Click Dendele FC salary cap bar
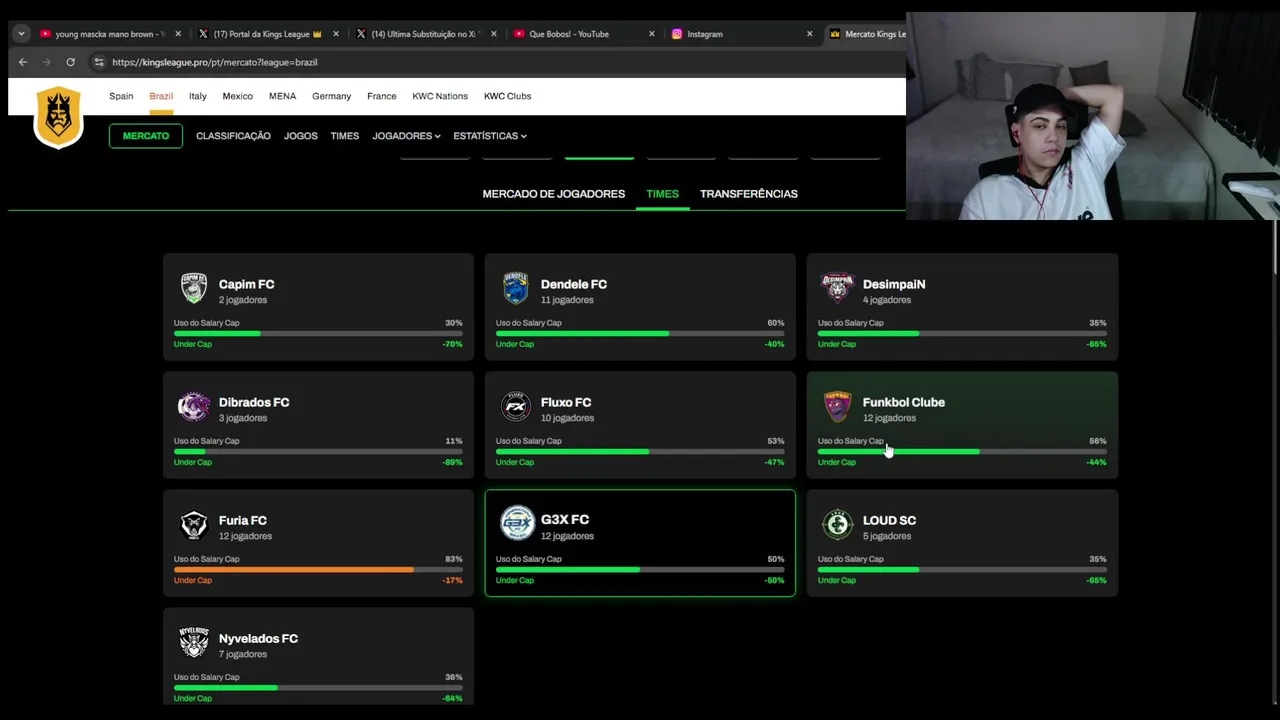 pyautogui.click(x=640, y=334)
